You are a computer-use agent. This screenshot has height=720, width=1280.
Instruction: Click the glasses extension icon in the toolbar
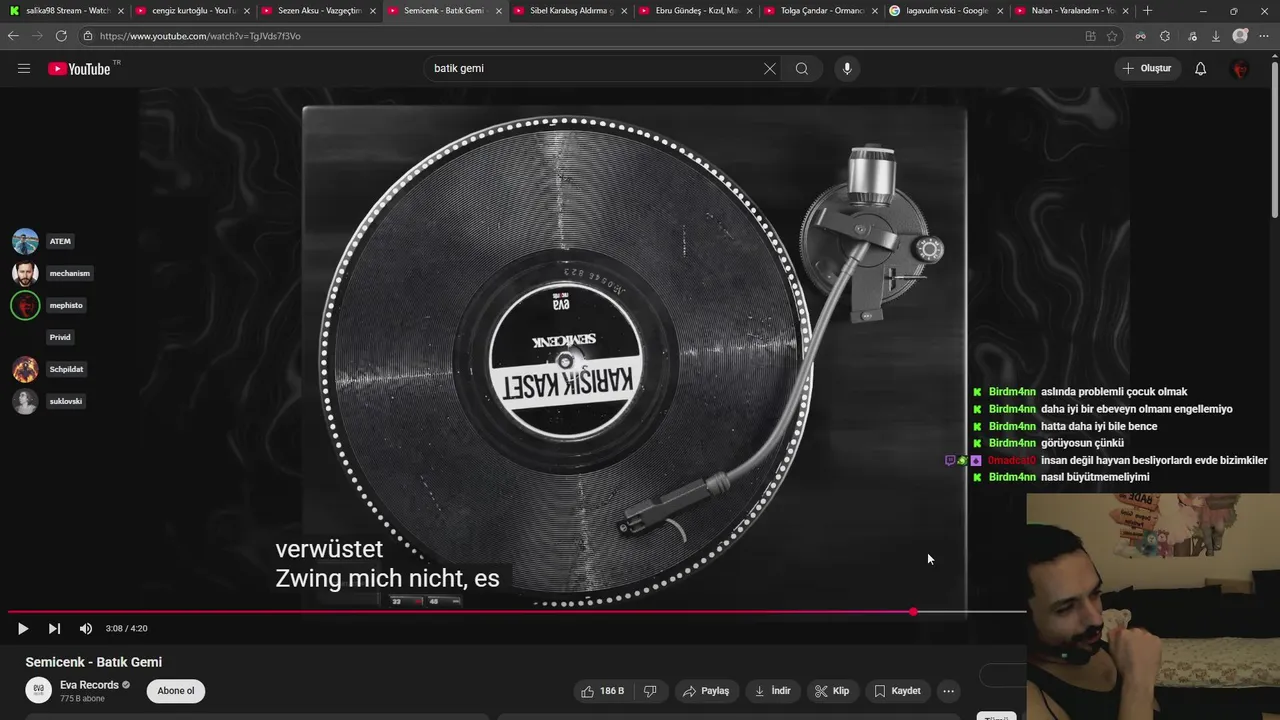tap(1140, 36)
